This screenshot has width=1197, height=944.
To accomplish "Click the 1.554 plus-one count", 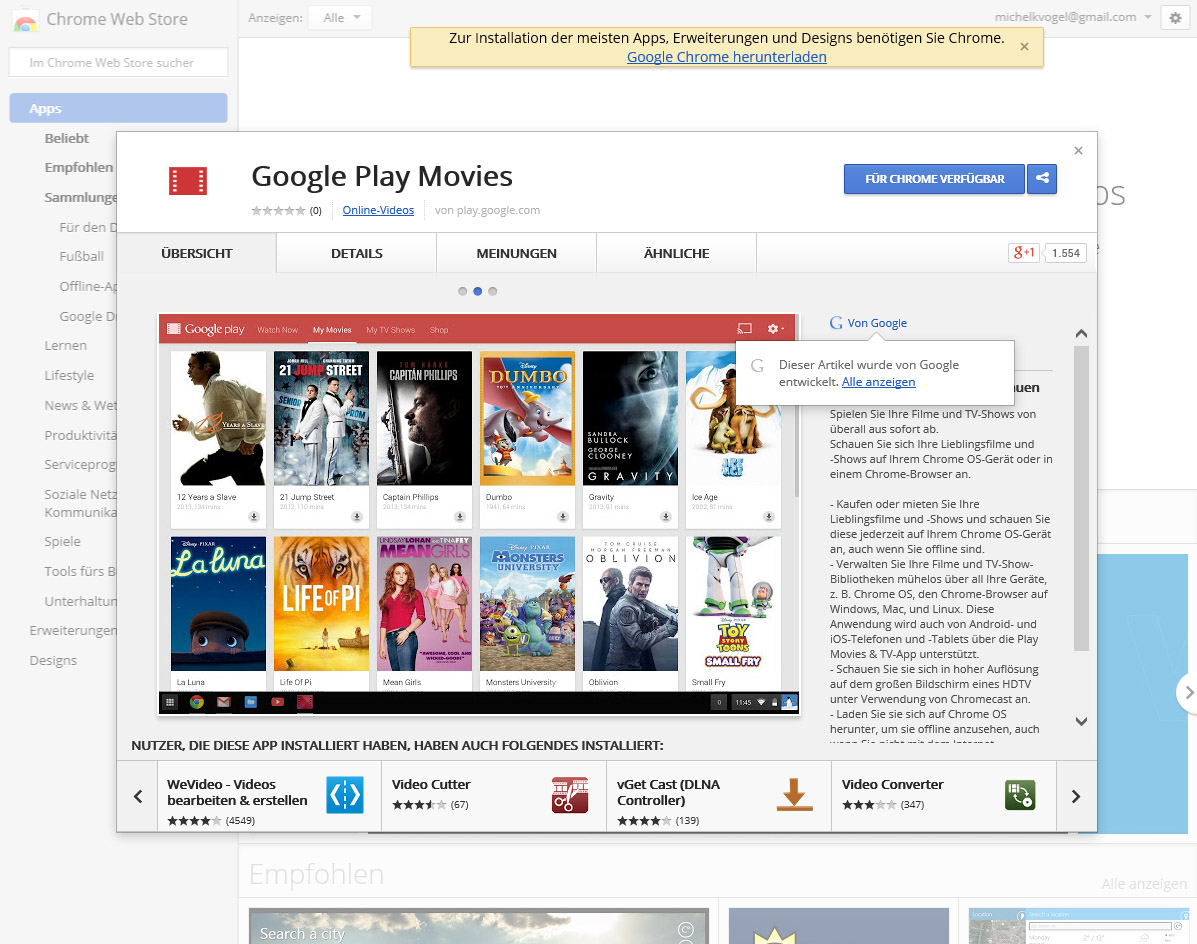I will click(x=1066, y=253).
